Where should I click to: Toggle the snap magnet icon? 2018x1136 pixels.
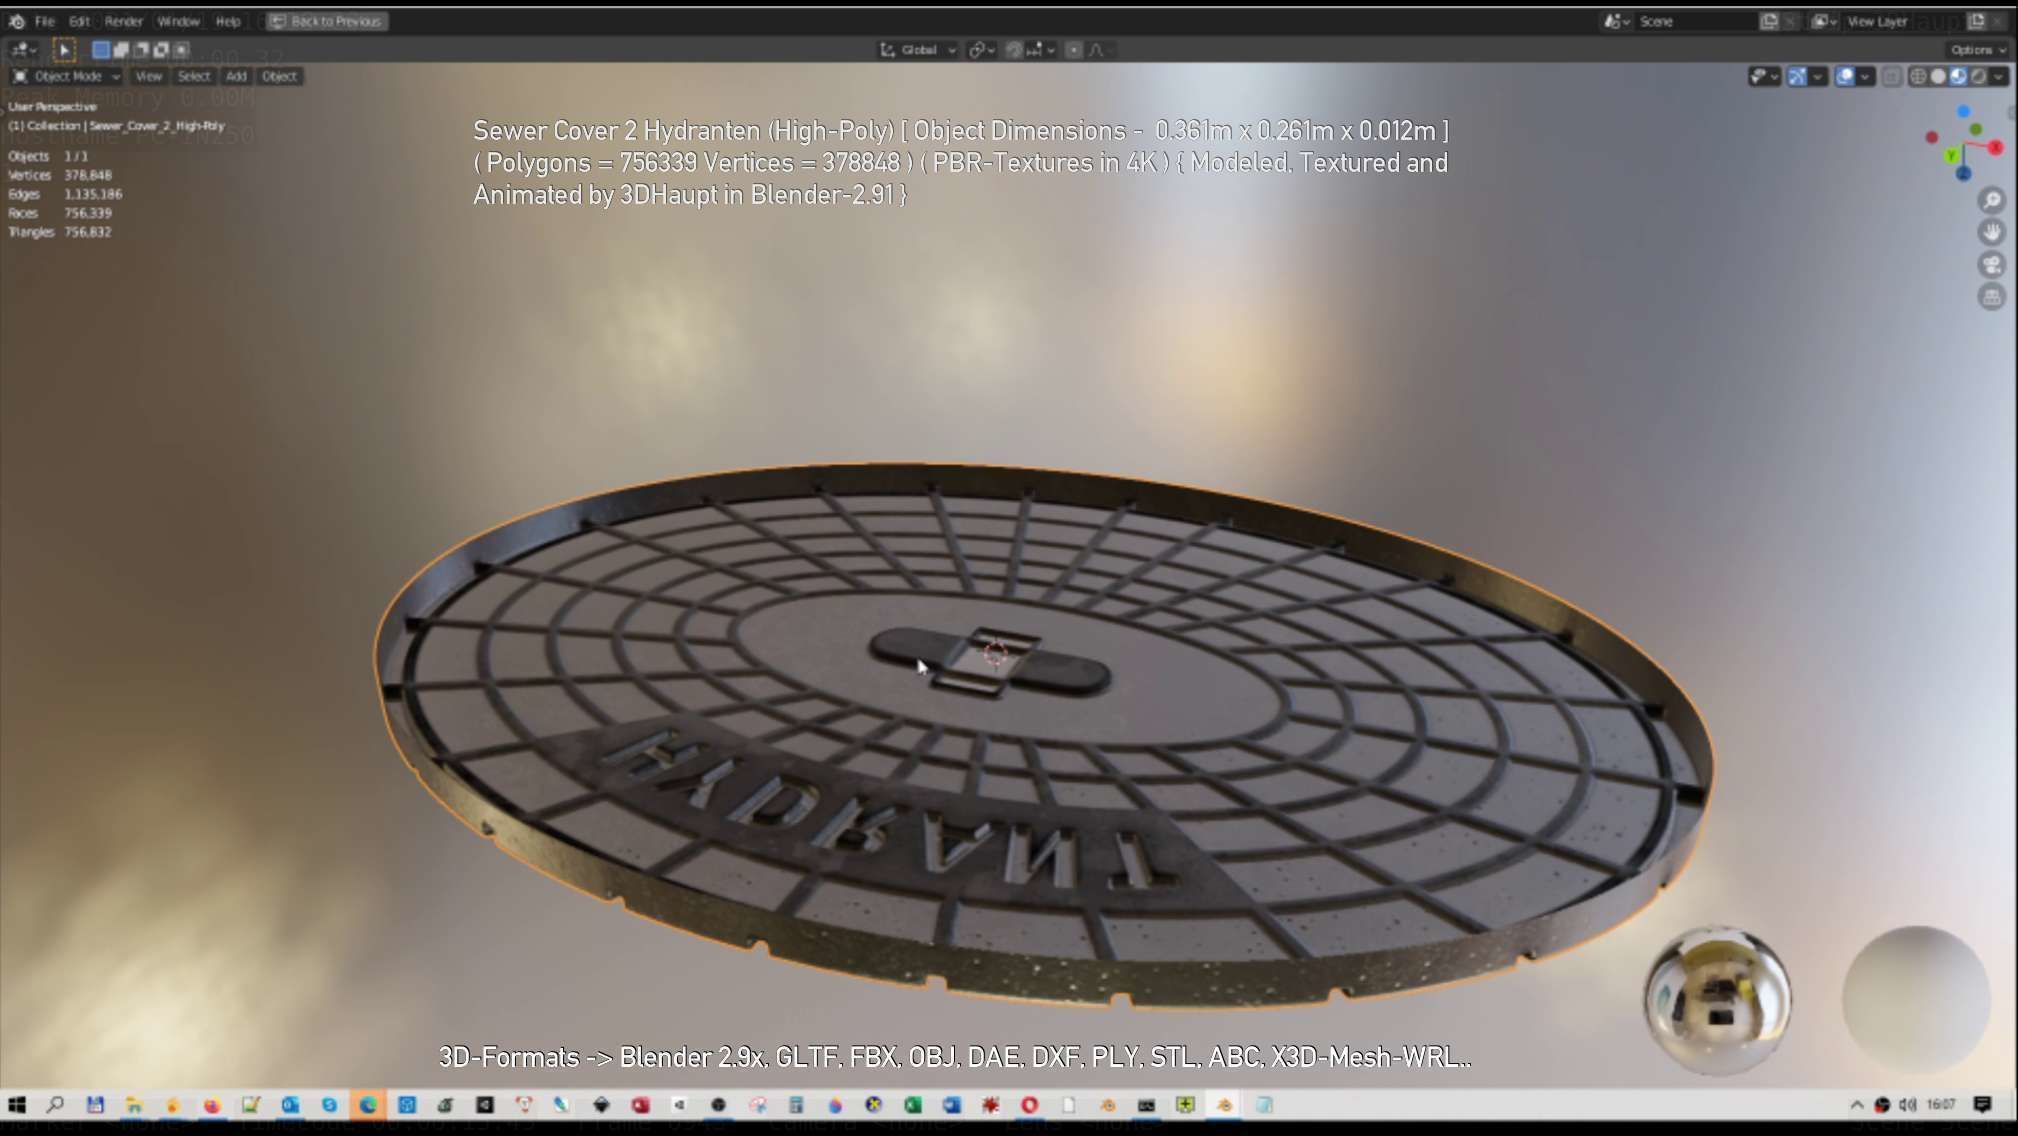click(1014, 50)
